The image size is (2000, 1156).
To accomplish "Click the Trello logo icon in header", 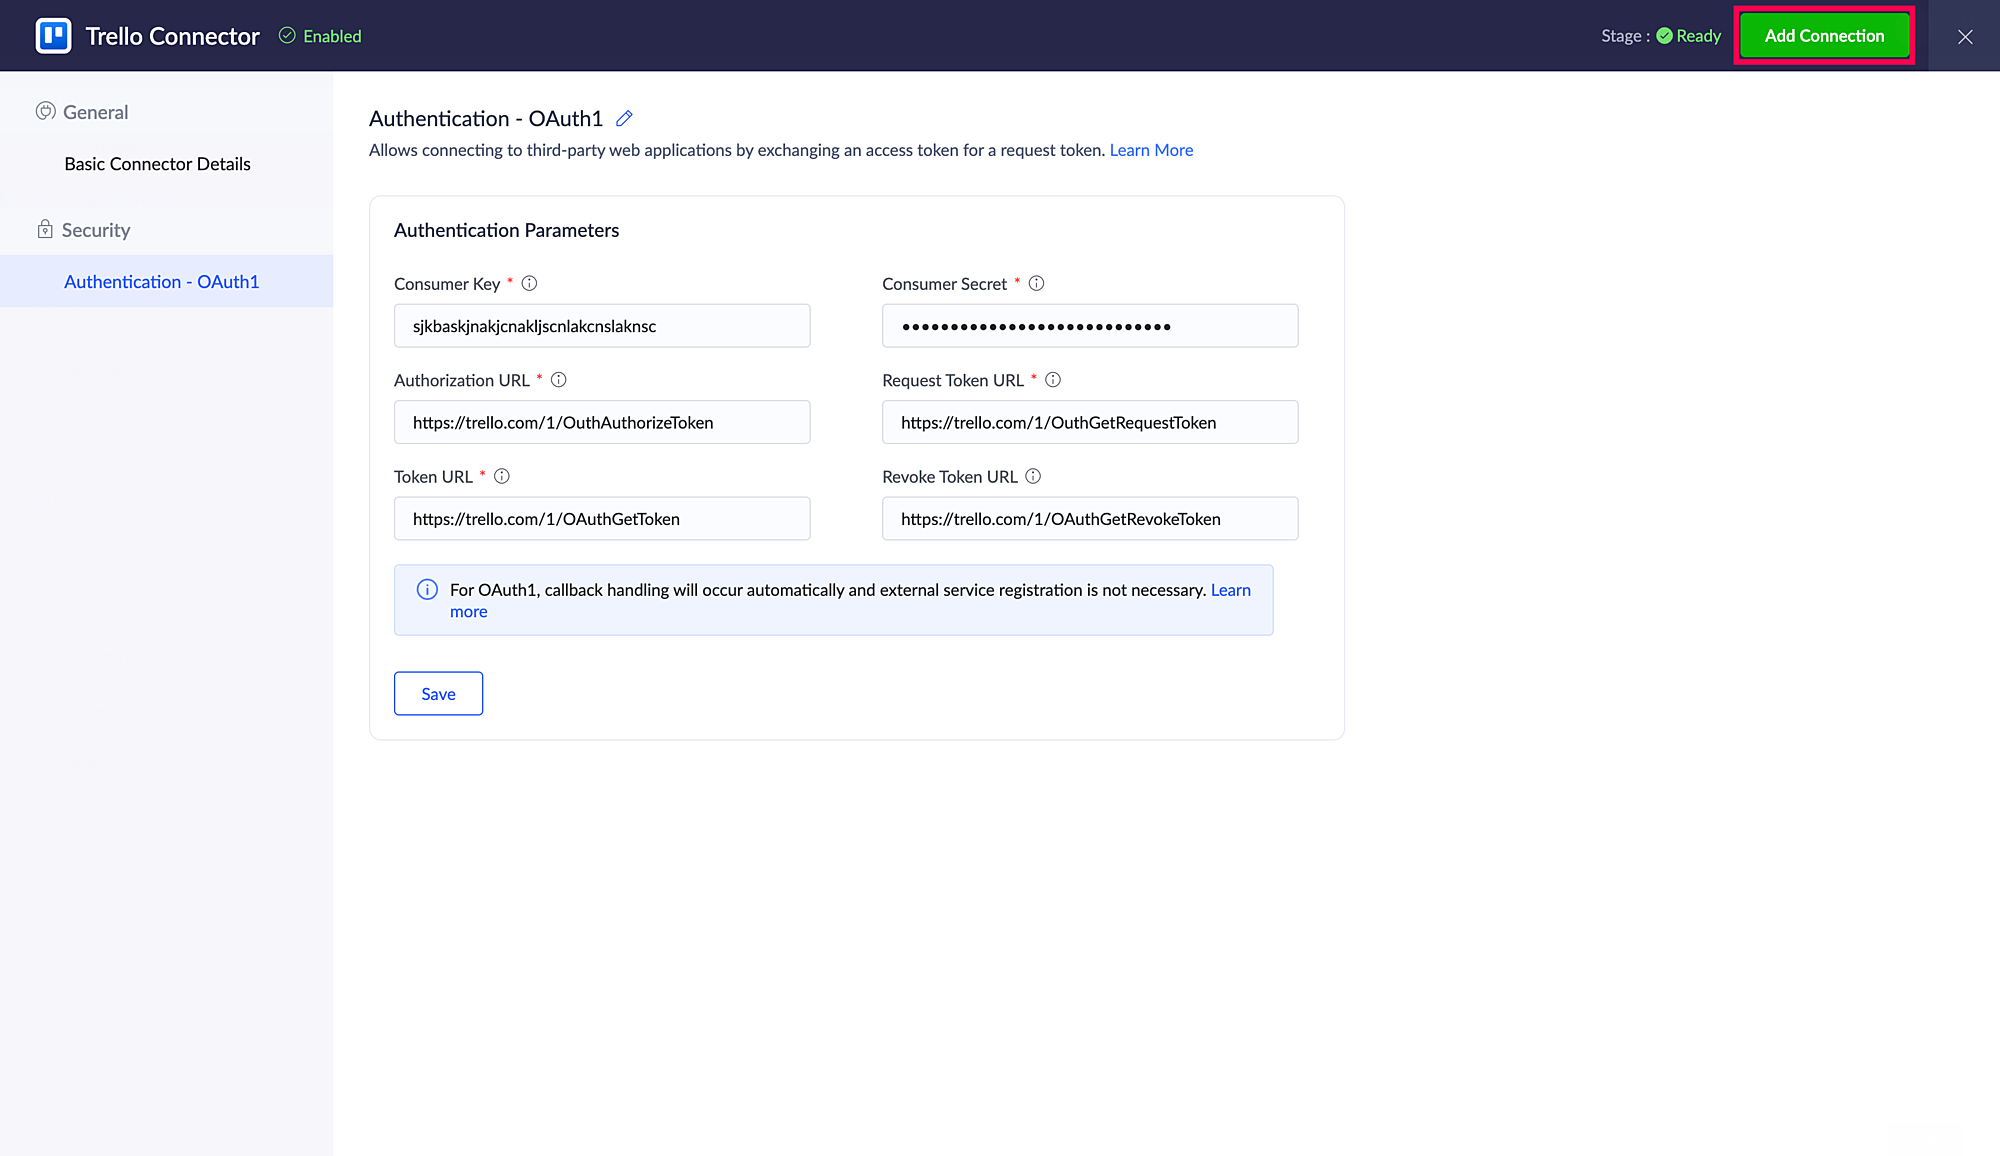I will tap(53, 36).
